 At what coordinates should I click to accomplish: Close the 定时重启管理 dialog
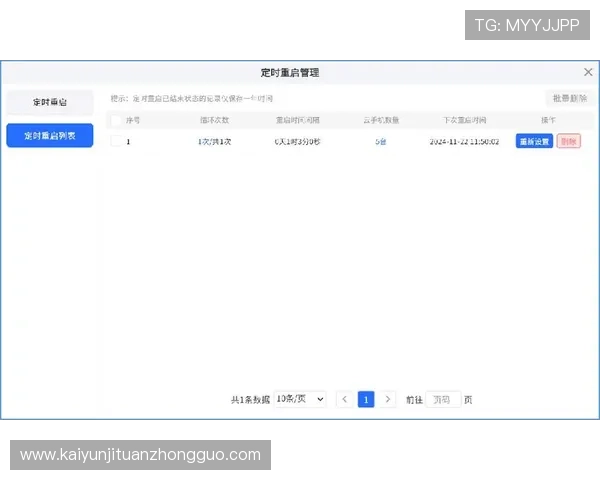[588, 72]
